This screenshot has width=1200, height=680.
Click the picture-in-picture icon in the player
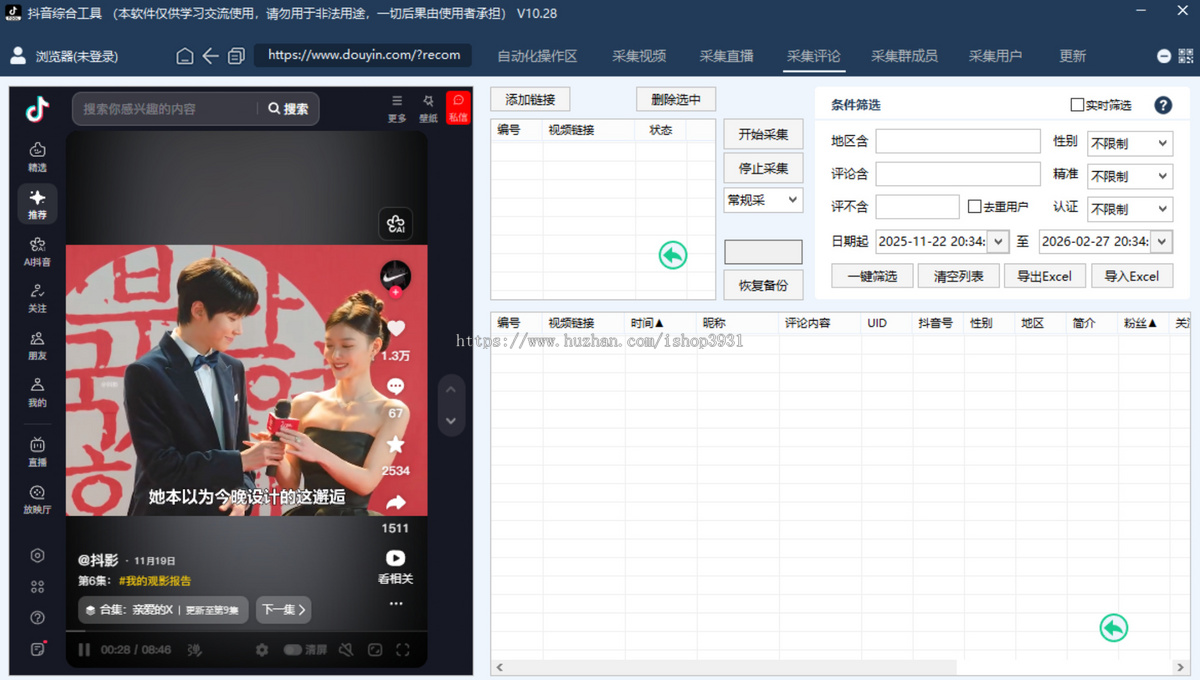375,650
